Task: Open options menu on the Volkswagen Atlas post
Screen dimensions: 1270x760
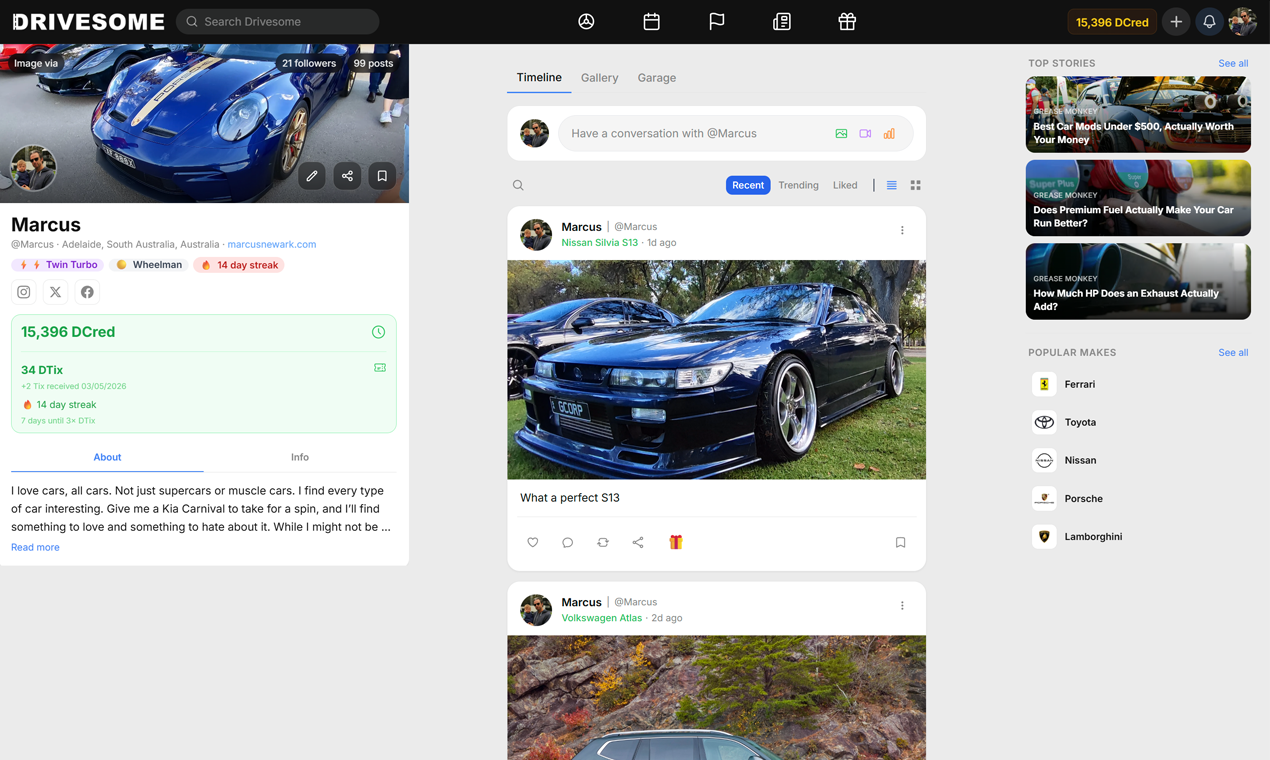Action: pyautogui.click(x=902, y=605)
